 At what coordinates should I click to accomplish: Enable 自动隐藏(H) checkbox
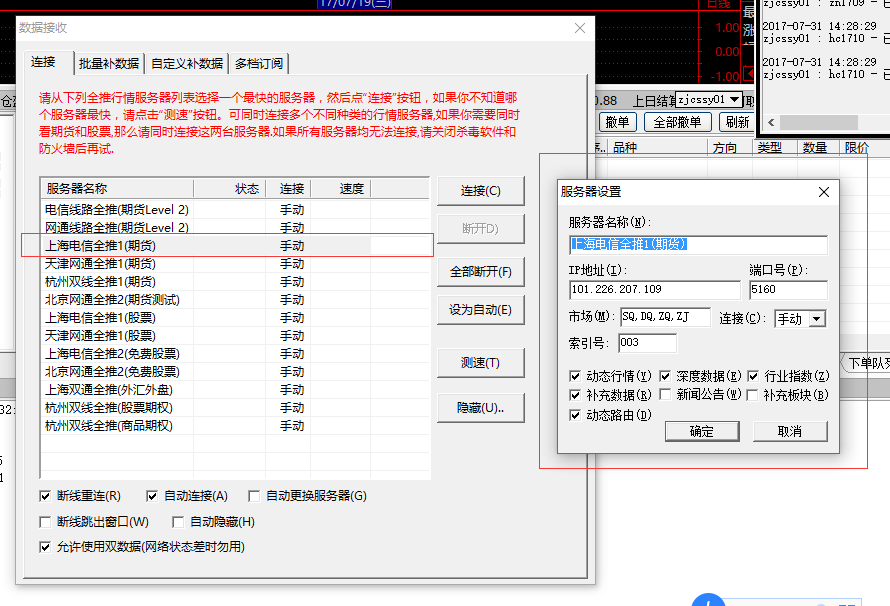(x=178, y=522)
